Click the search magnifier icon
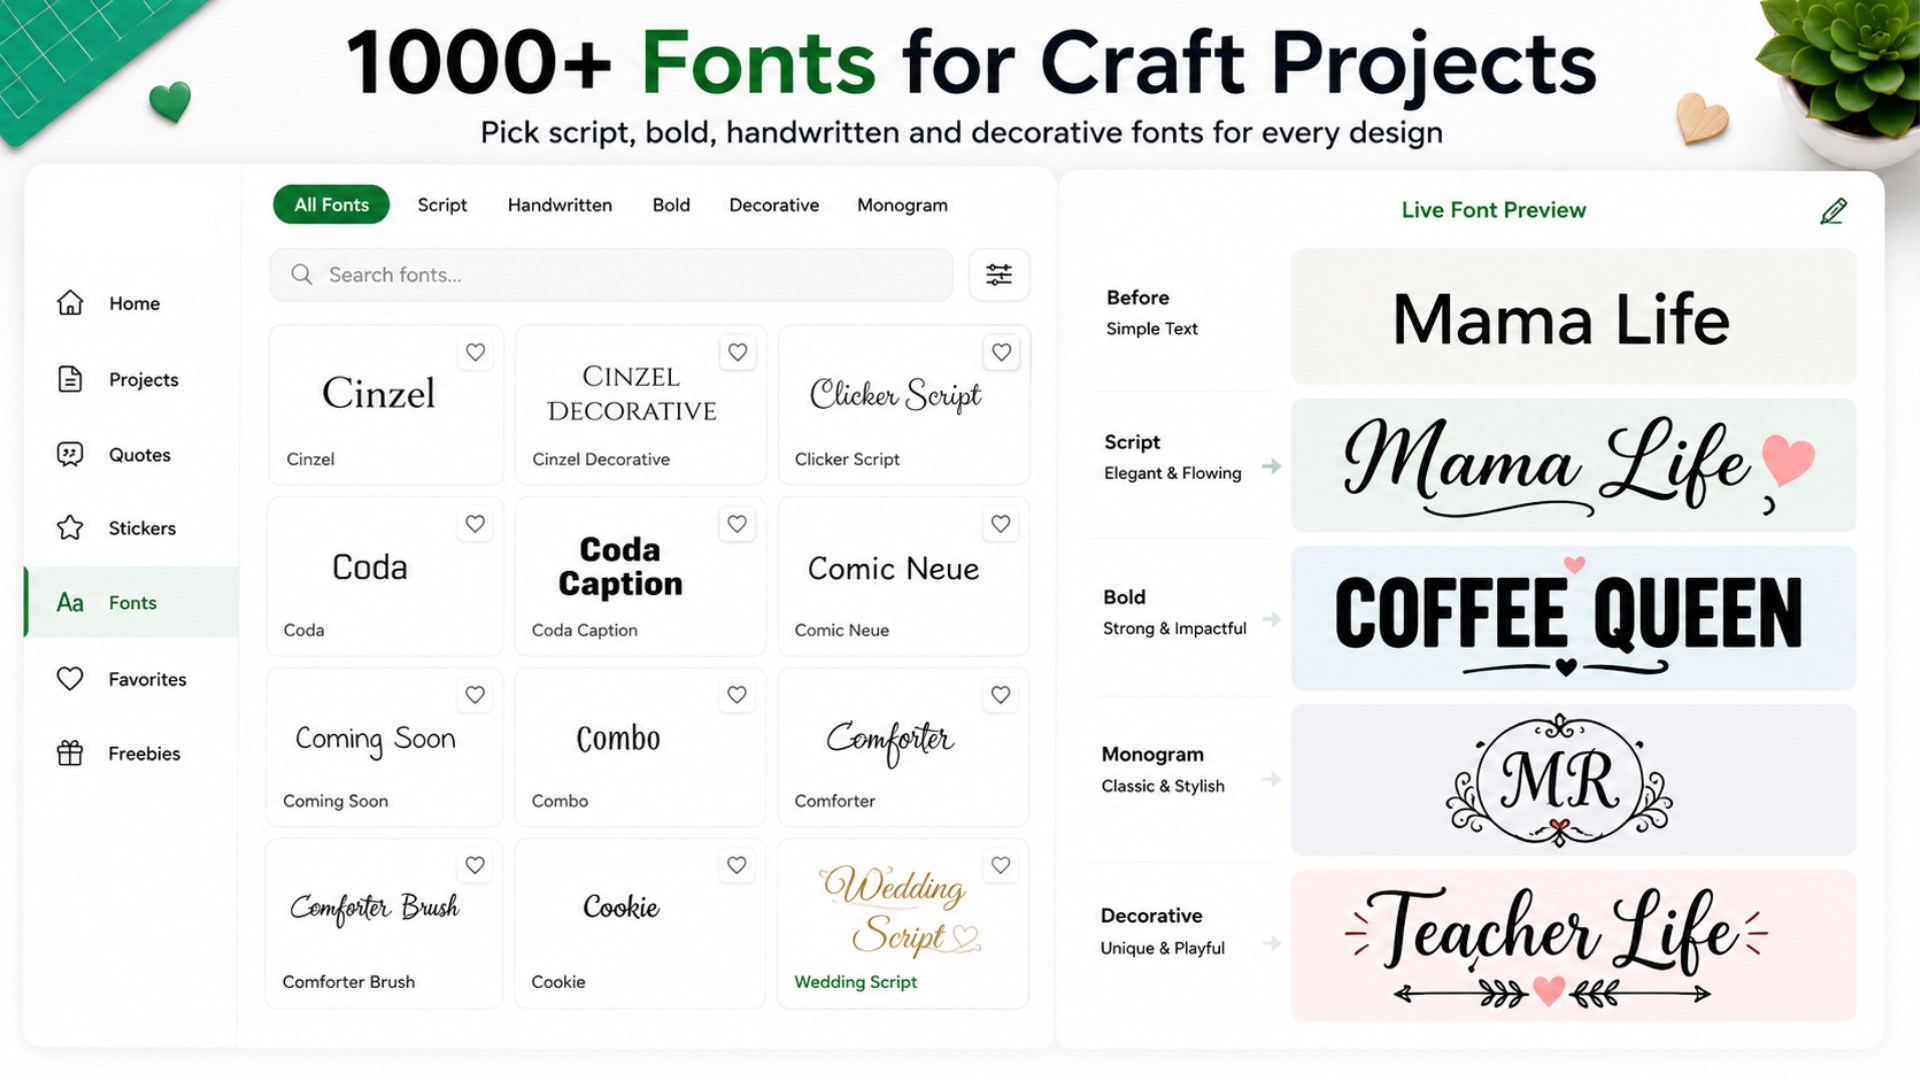Viewport: 1920px width, 1080px height. pos(301,275)
